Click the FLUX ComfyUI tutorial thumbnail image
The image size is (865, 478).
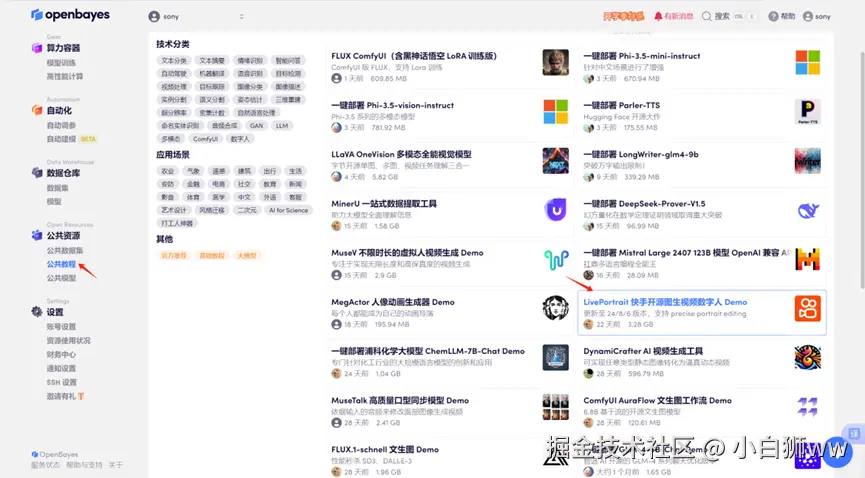point(556,62)
